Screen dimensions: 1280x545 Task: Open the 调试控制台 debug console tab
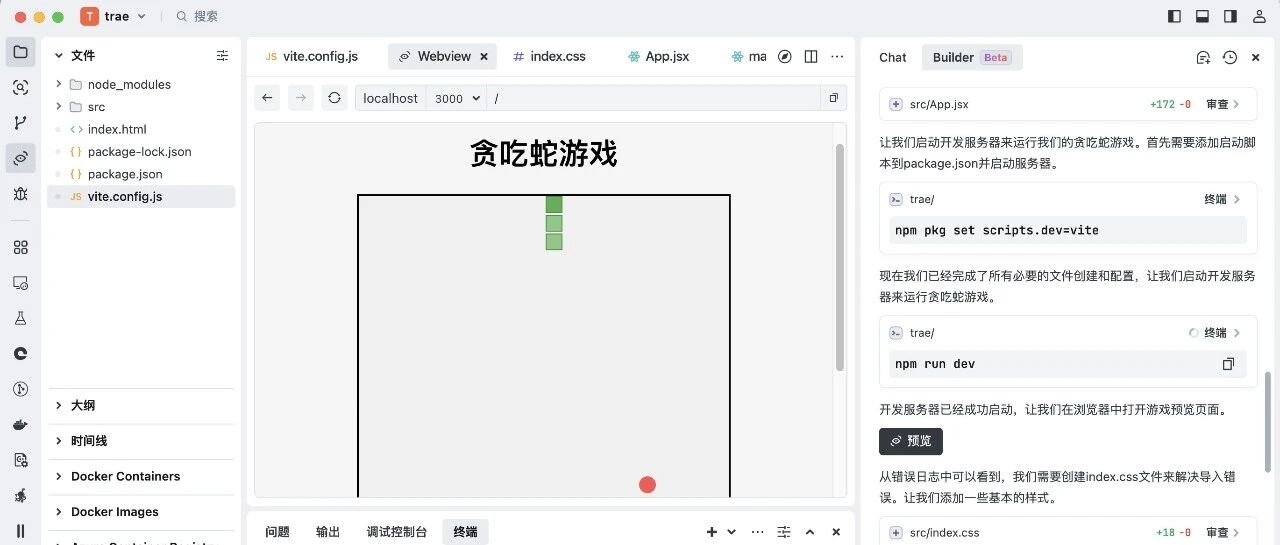coord(396,532)
